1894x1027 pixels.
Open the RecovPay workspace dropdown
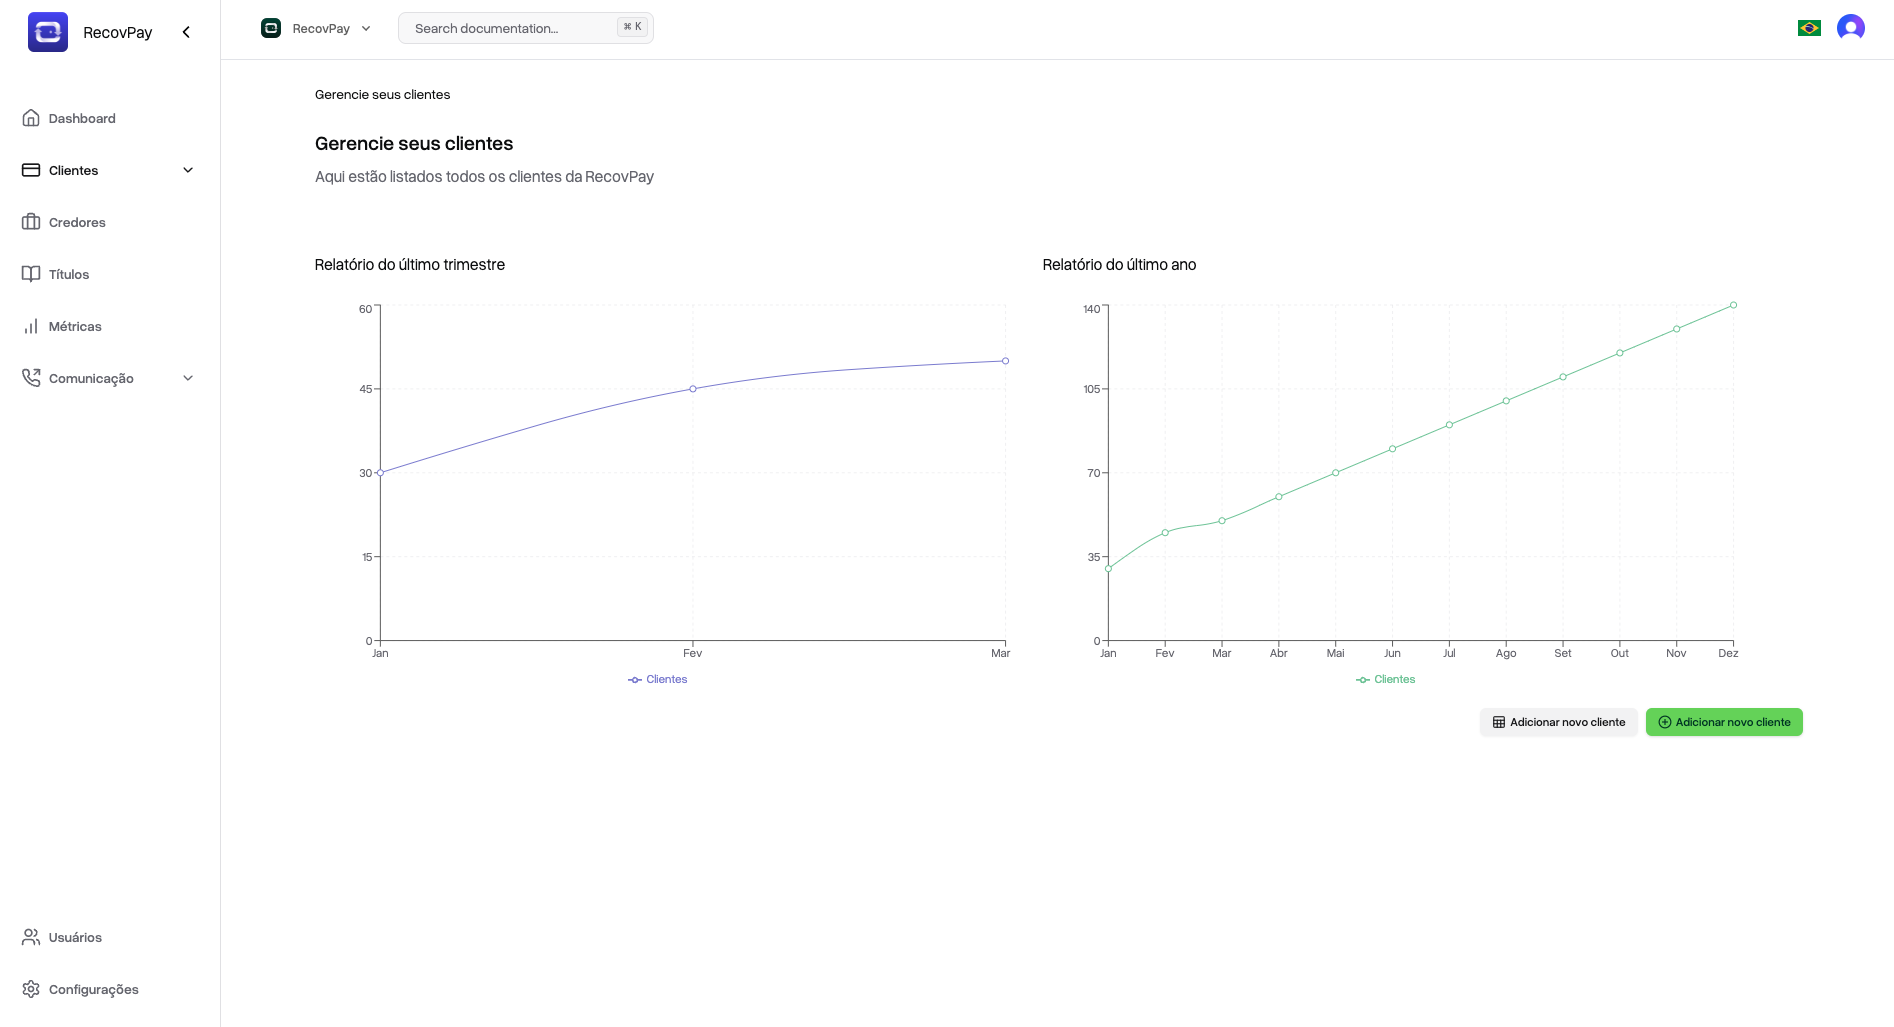[x=316, y=28]
